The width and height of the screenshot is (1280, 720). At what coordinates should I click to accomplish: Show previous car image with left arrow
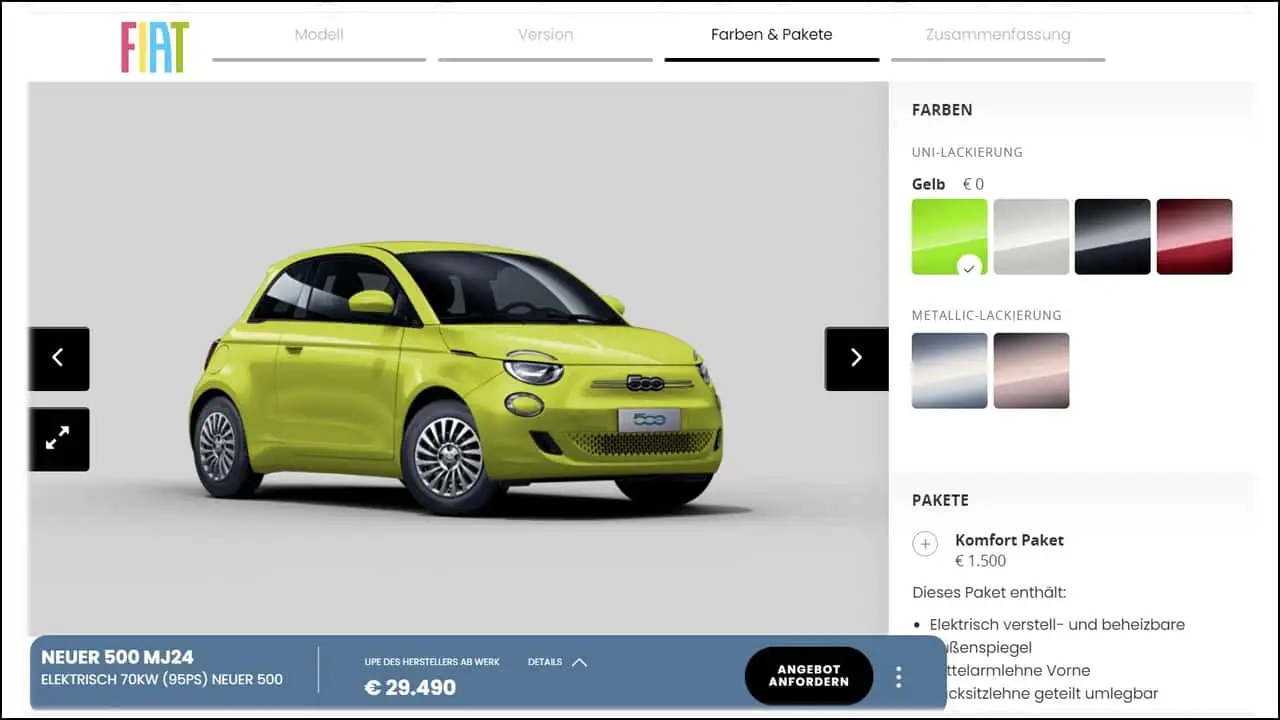(58, 358)
